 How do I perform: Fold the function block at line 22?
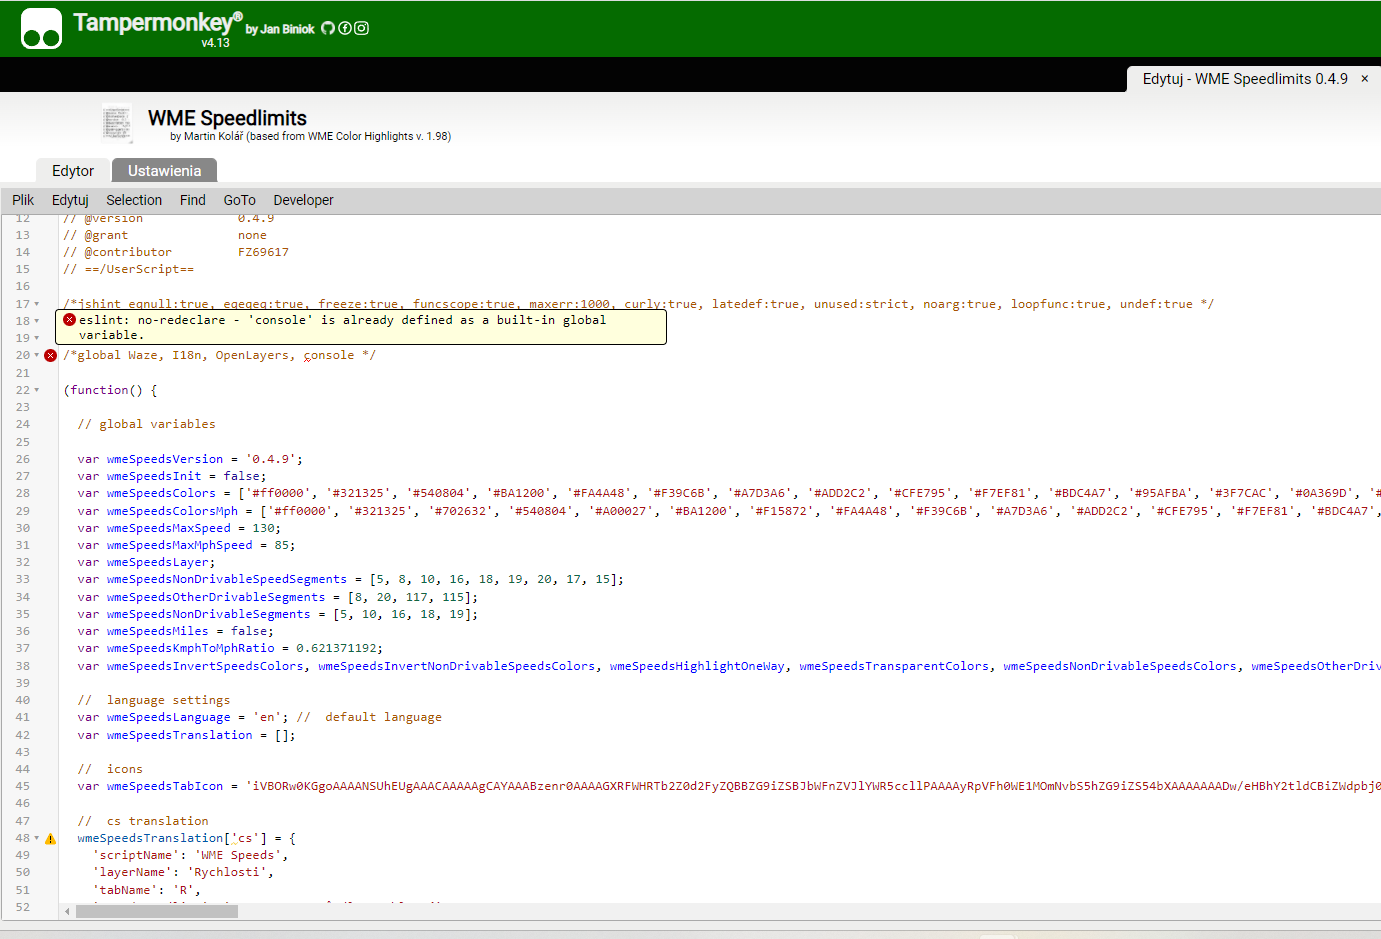point(37,390)
